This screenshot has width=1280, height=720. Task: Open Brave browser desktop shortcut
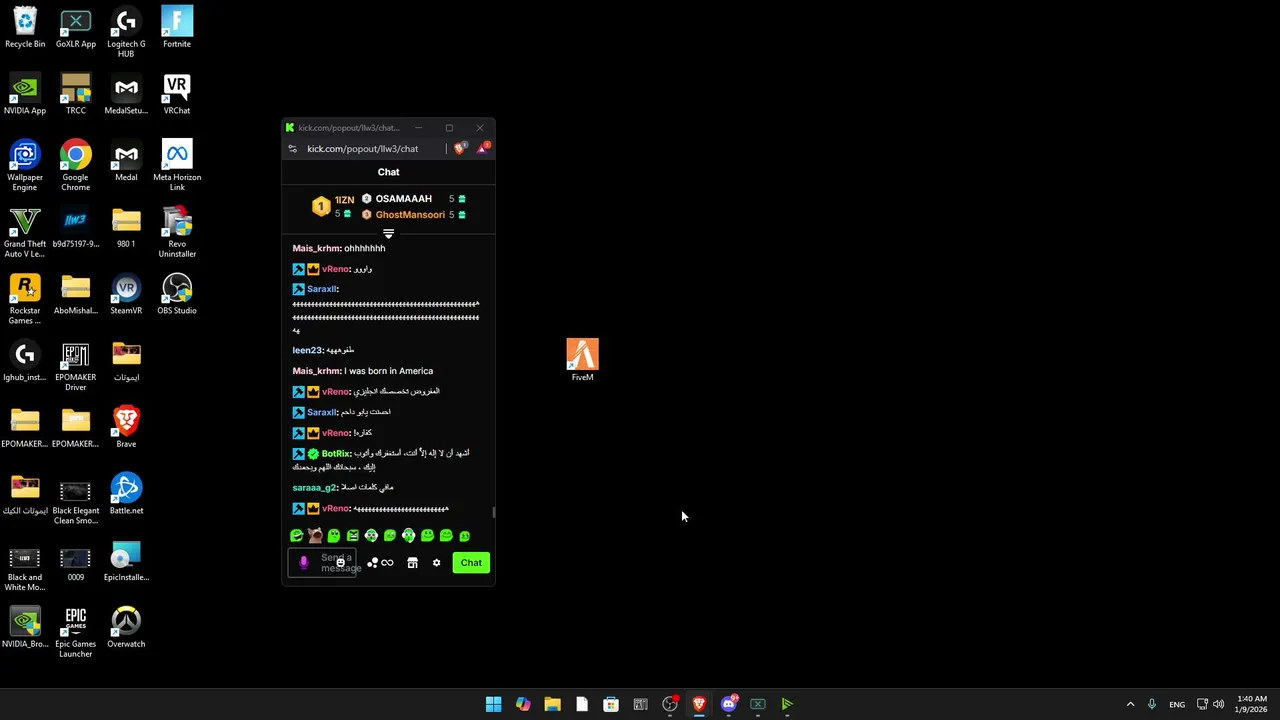[126, 427]
